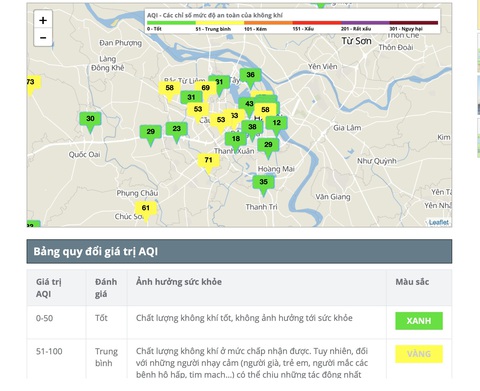Open the AQI 30 green marker
The height and width of the screenshot is (391, 480).
90,119
